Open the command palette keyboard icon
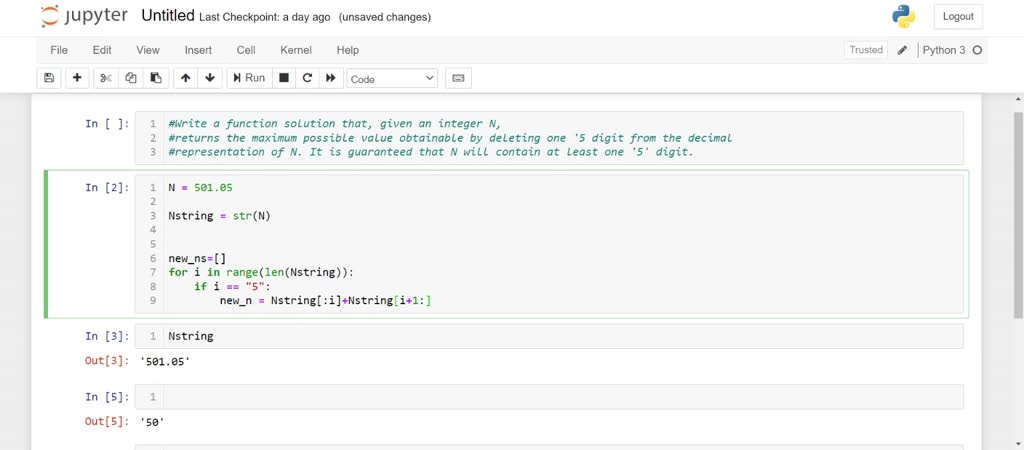The width and height of the screenshot is (1024, 450). click(458, 78)
